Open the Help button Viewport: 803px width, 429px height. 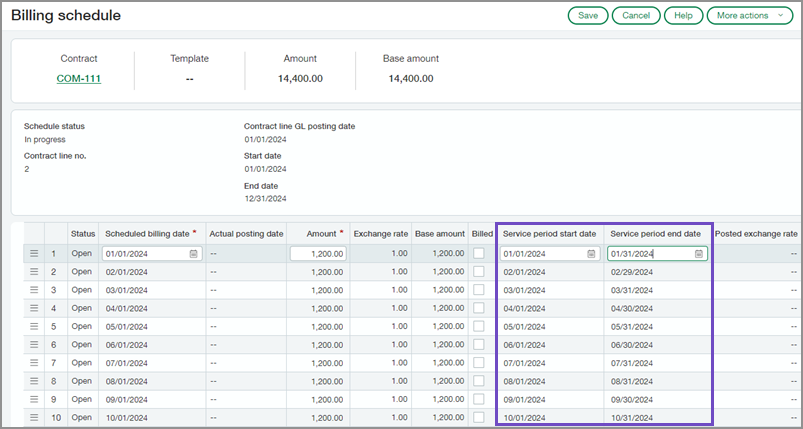[x=683, y=15]
